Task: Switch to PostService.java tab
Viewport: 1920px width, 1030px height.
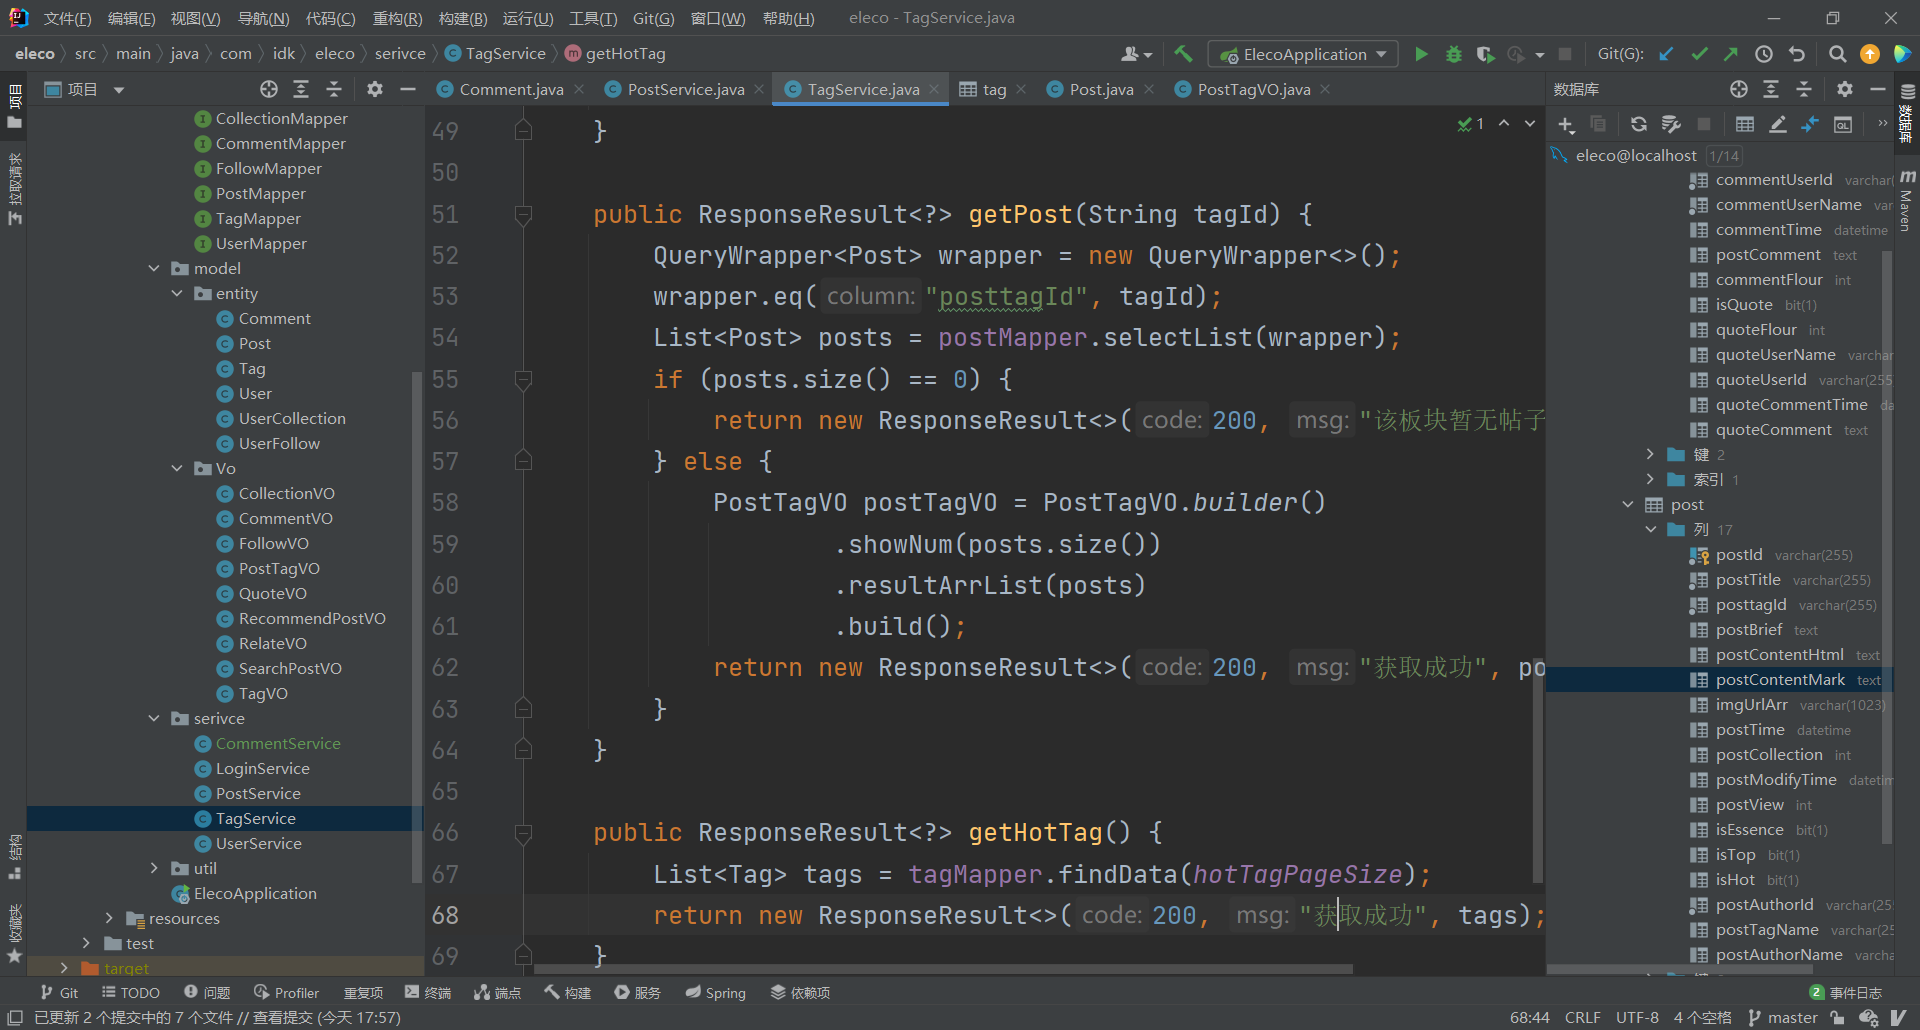Action: coord(686,89)
